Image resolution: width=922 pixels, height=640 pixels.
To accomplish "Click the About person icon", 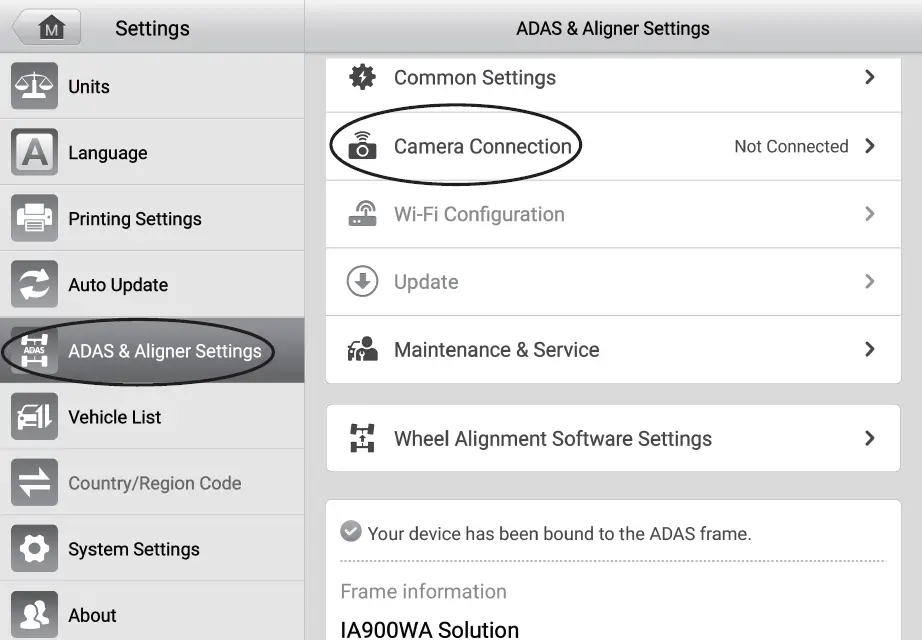I will coord(34,614).
